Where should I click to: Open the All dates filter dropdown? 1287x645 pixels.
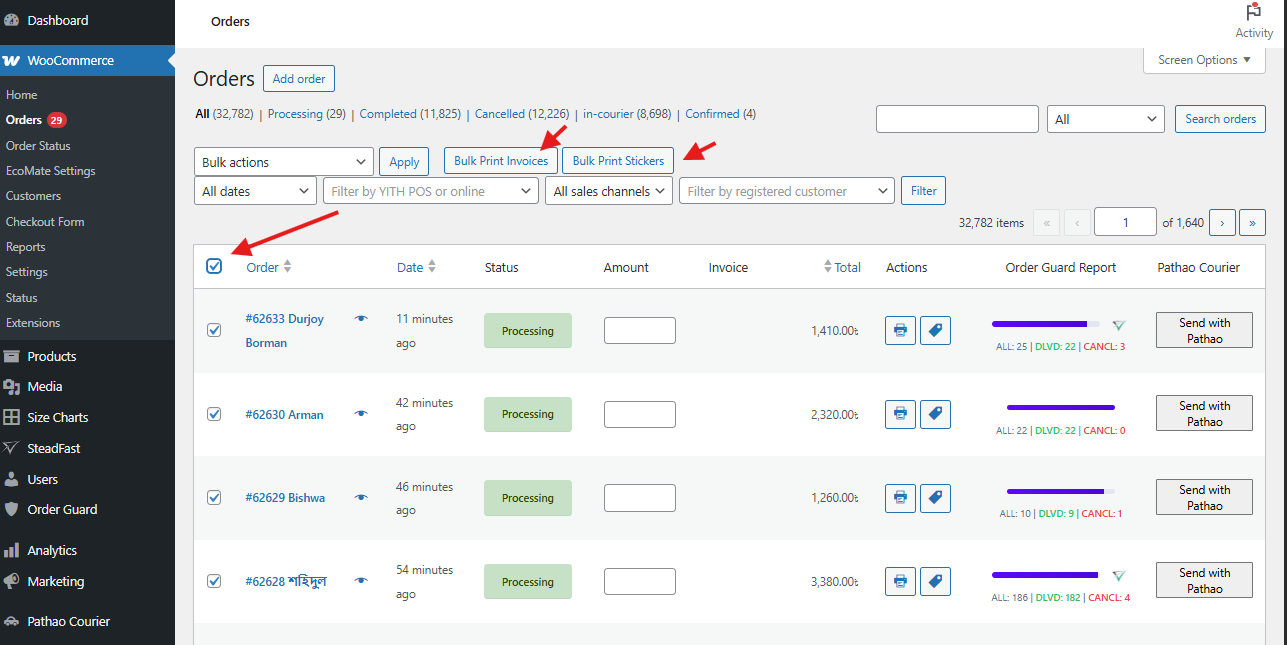(x=255, y=190)
